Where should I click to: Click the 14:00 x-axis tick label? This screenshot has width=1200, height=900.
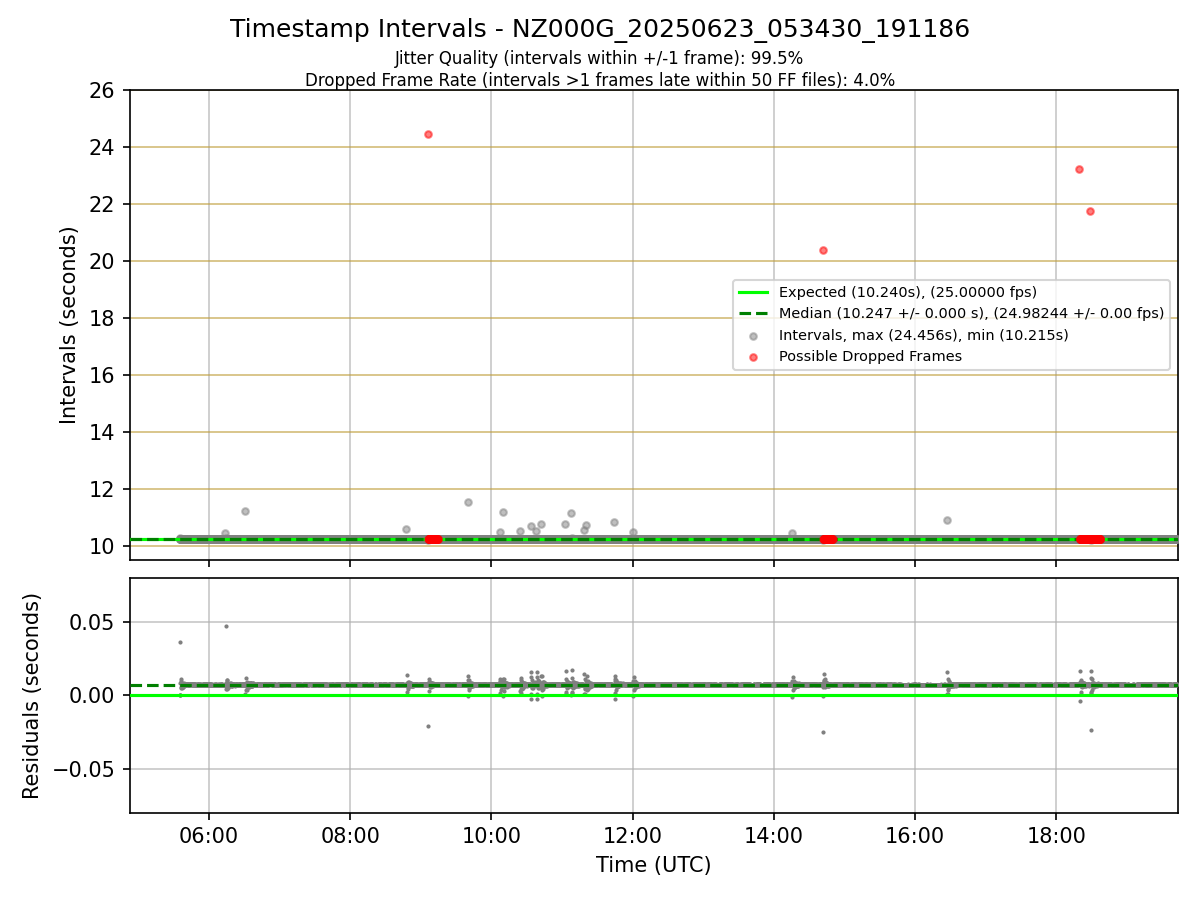pyautogui.click(x=774, y=836)
